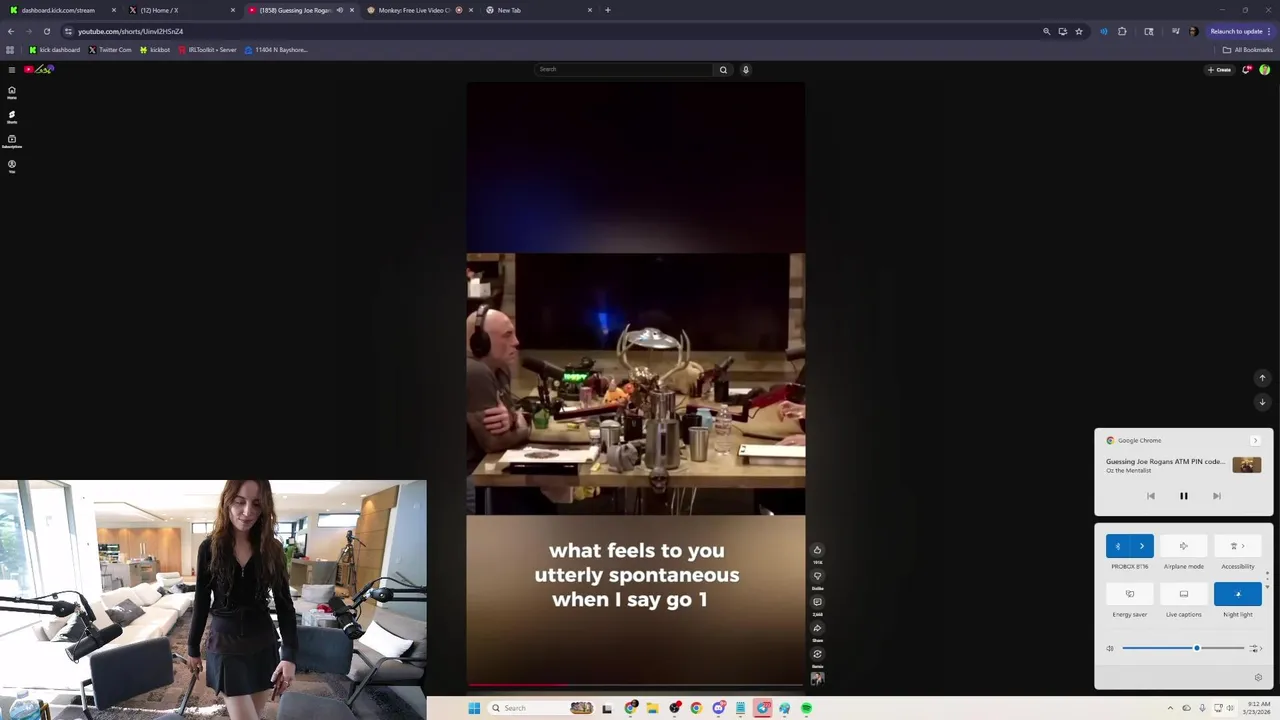Skip to next track in media card
The image size is (1280, 720).
click(1216, 496)
